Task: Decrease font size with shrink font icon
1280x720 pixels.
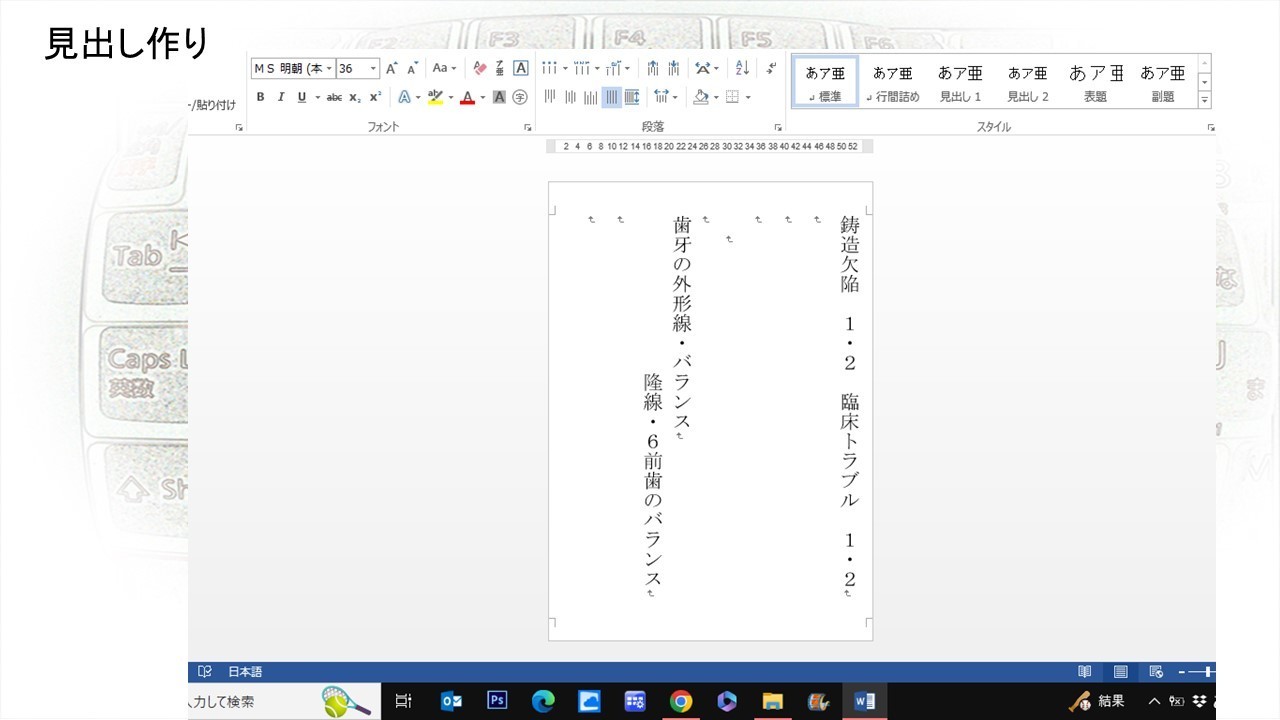Action: (412, 68)
